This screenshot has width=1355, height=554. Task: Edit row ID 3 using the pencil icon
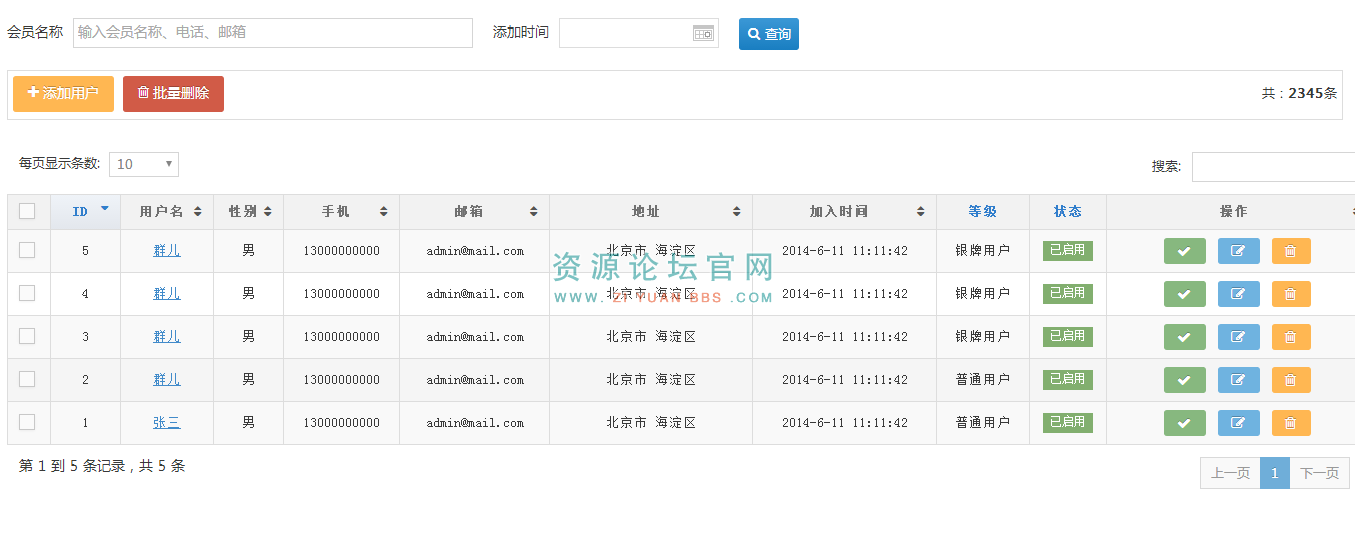tap(1238, 337)
